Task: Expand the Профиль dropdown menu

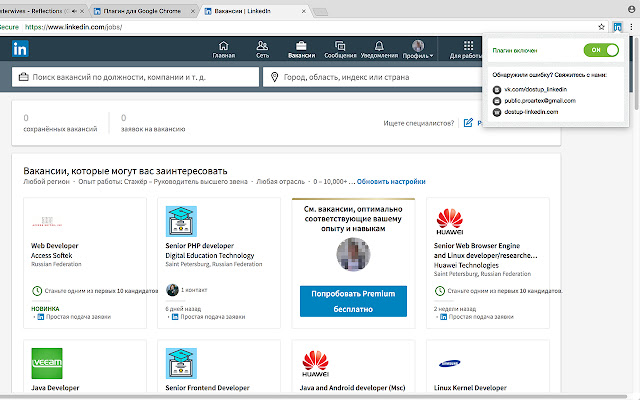Action: click(x=418, y=50)
